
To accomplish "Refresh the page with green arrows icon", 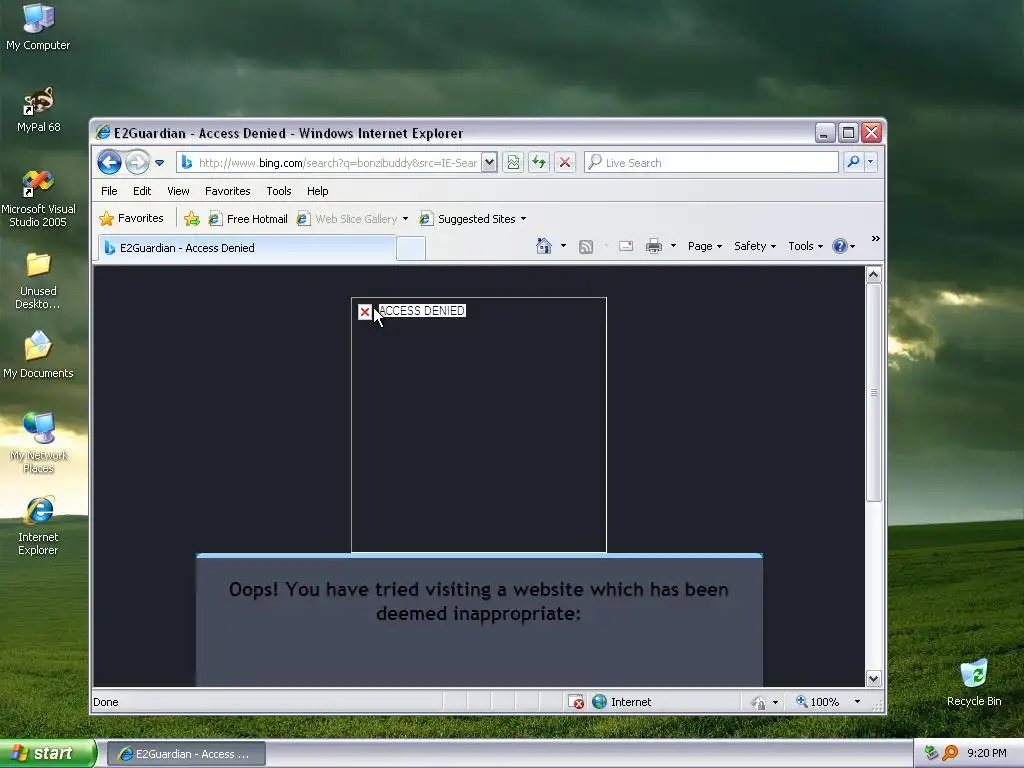I will click(x=539, y=162).
